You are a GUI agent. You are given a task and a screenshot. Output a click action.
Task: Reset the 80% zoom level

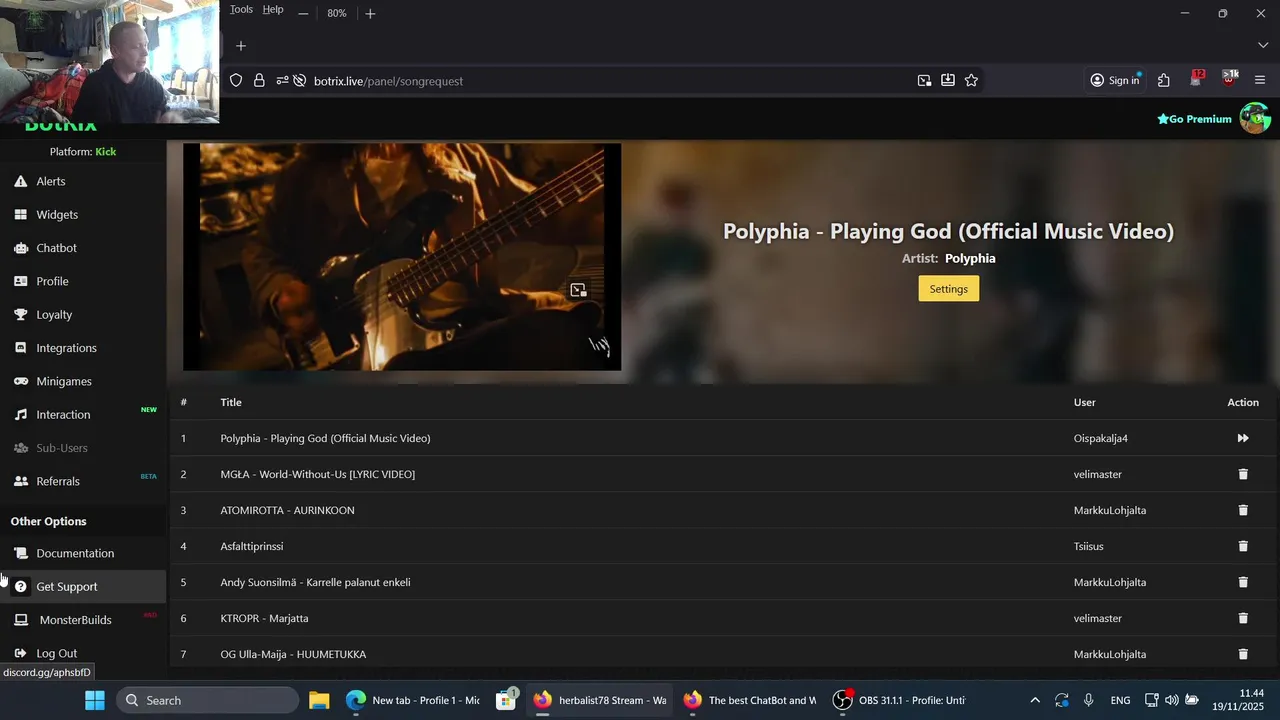pos(337,13)
